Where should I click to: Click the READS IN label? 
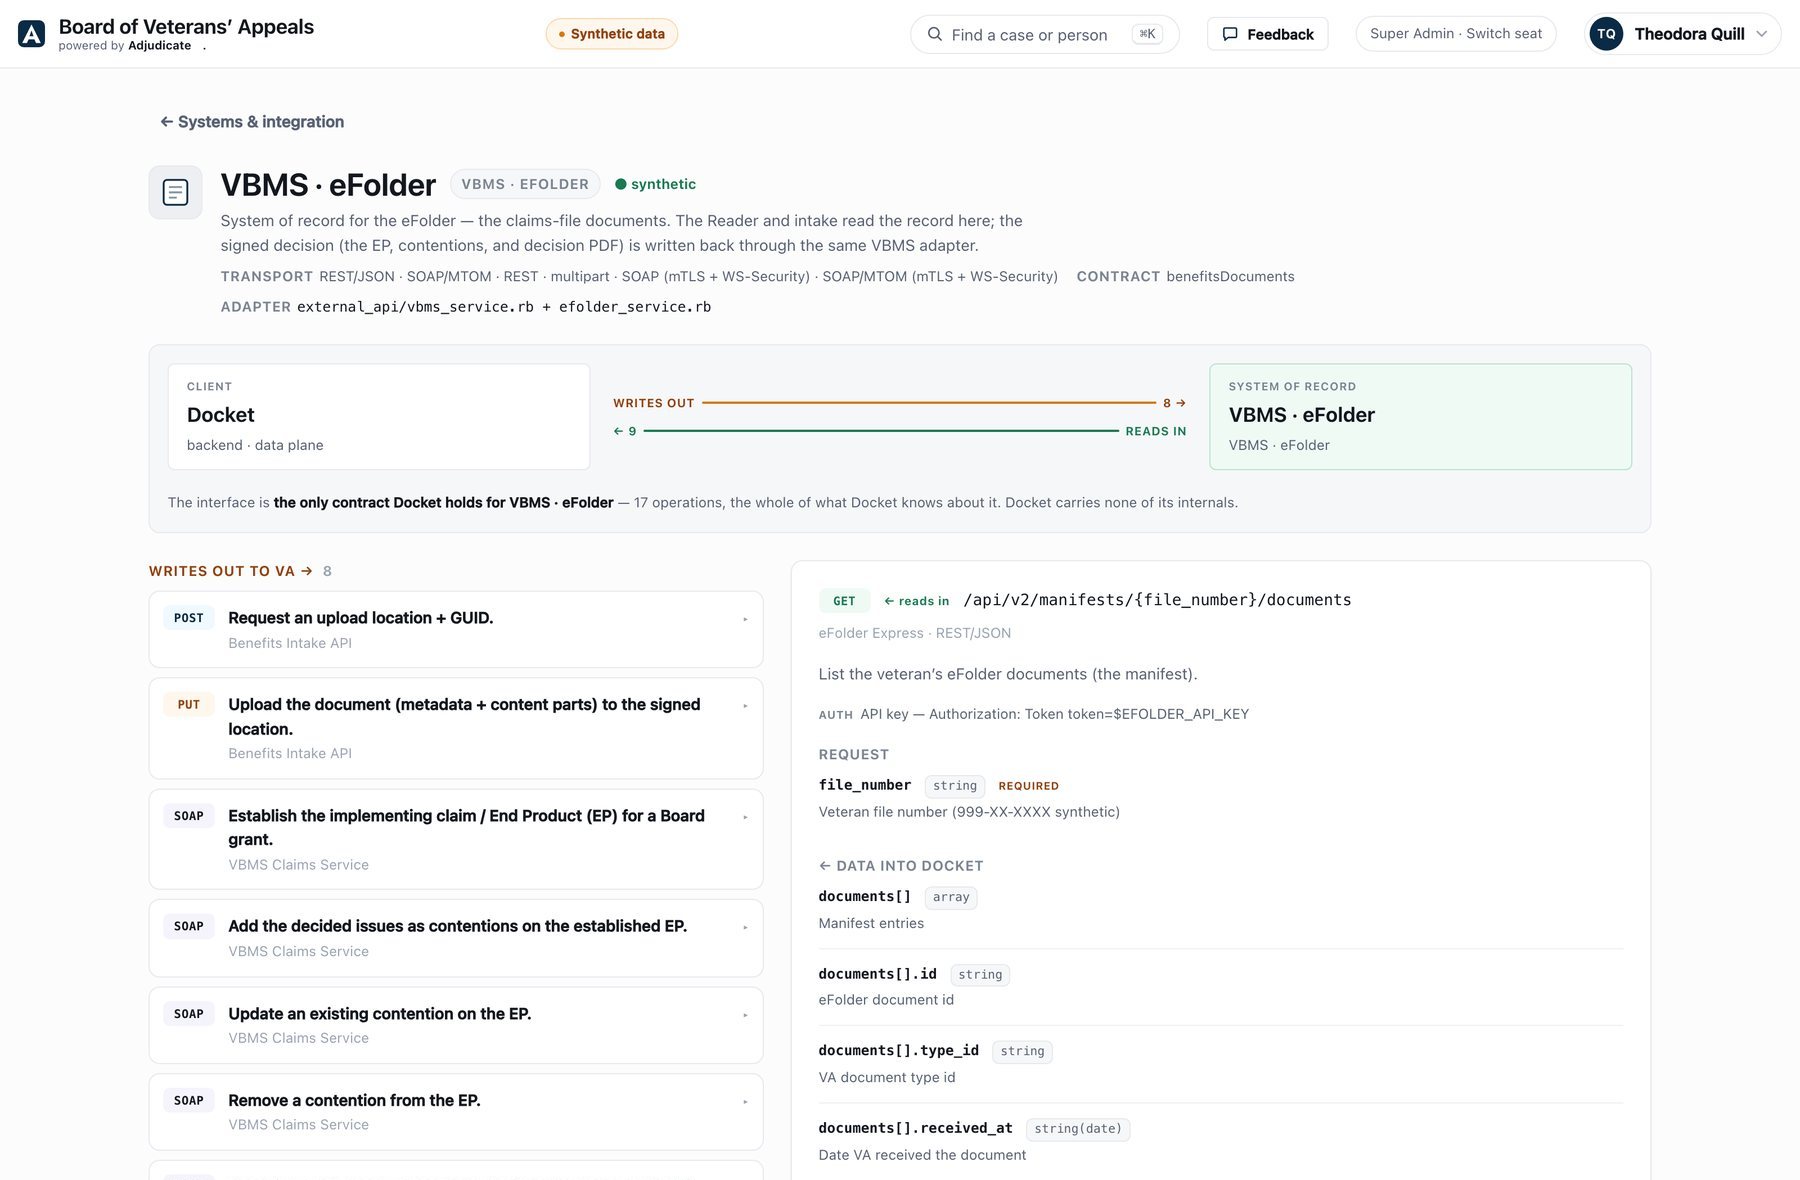[1156, 431]
